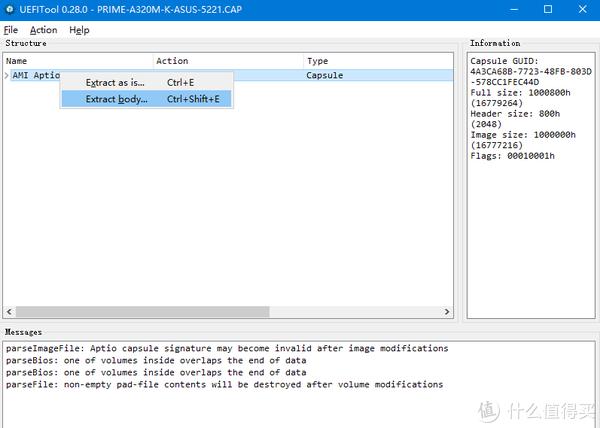Click the Flags: 00010001h line
The height and width of the screenshot is (428, 600).
[x=512, y=156]
